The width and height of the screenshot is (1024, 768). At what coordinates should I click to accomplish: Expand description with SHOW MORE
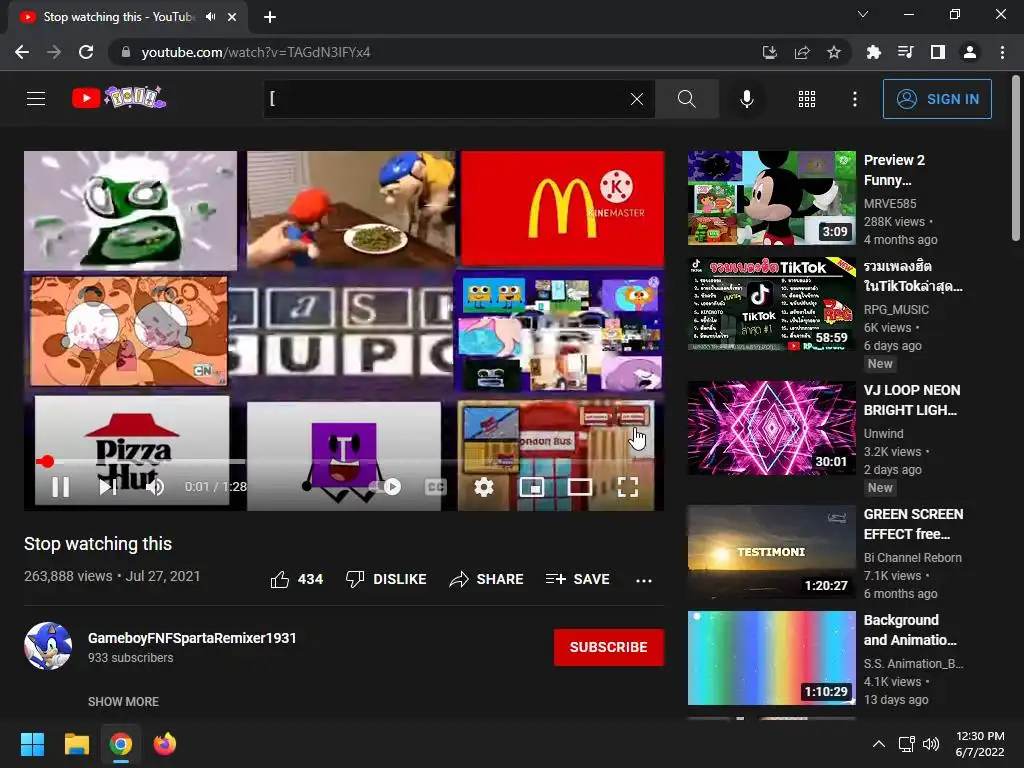click(x=123, y=701)
